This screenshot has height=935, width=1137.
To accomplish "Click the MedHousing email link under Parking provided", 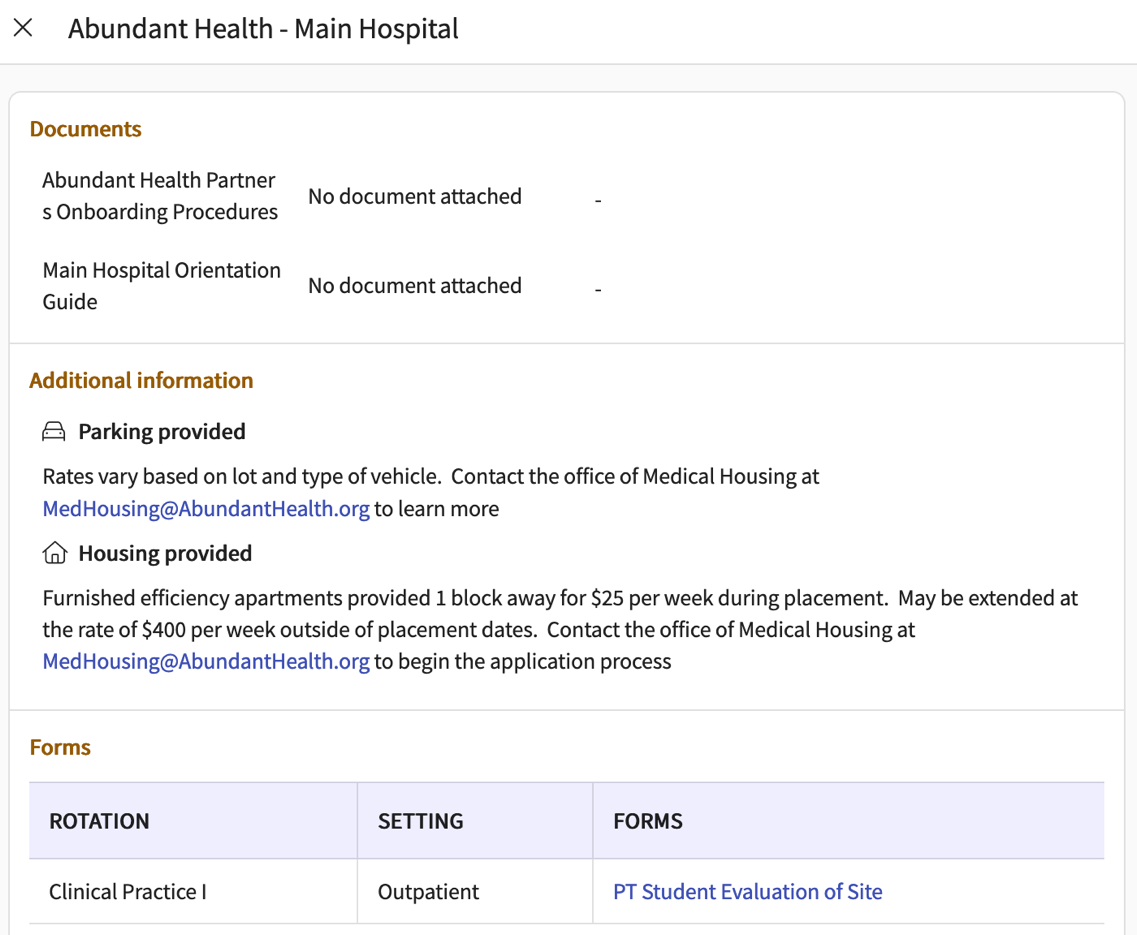I will (204, 508).
